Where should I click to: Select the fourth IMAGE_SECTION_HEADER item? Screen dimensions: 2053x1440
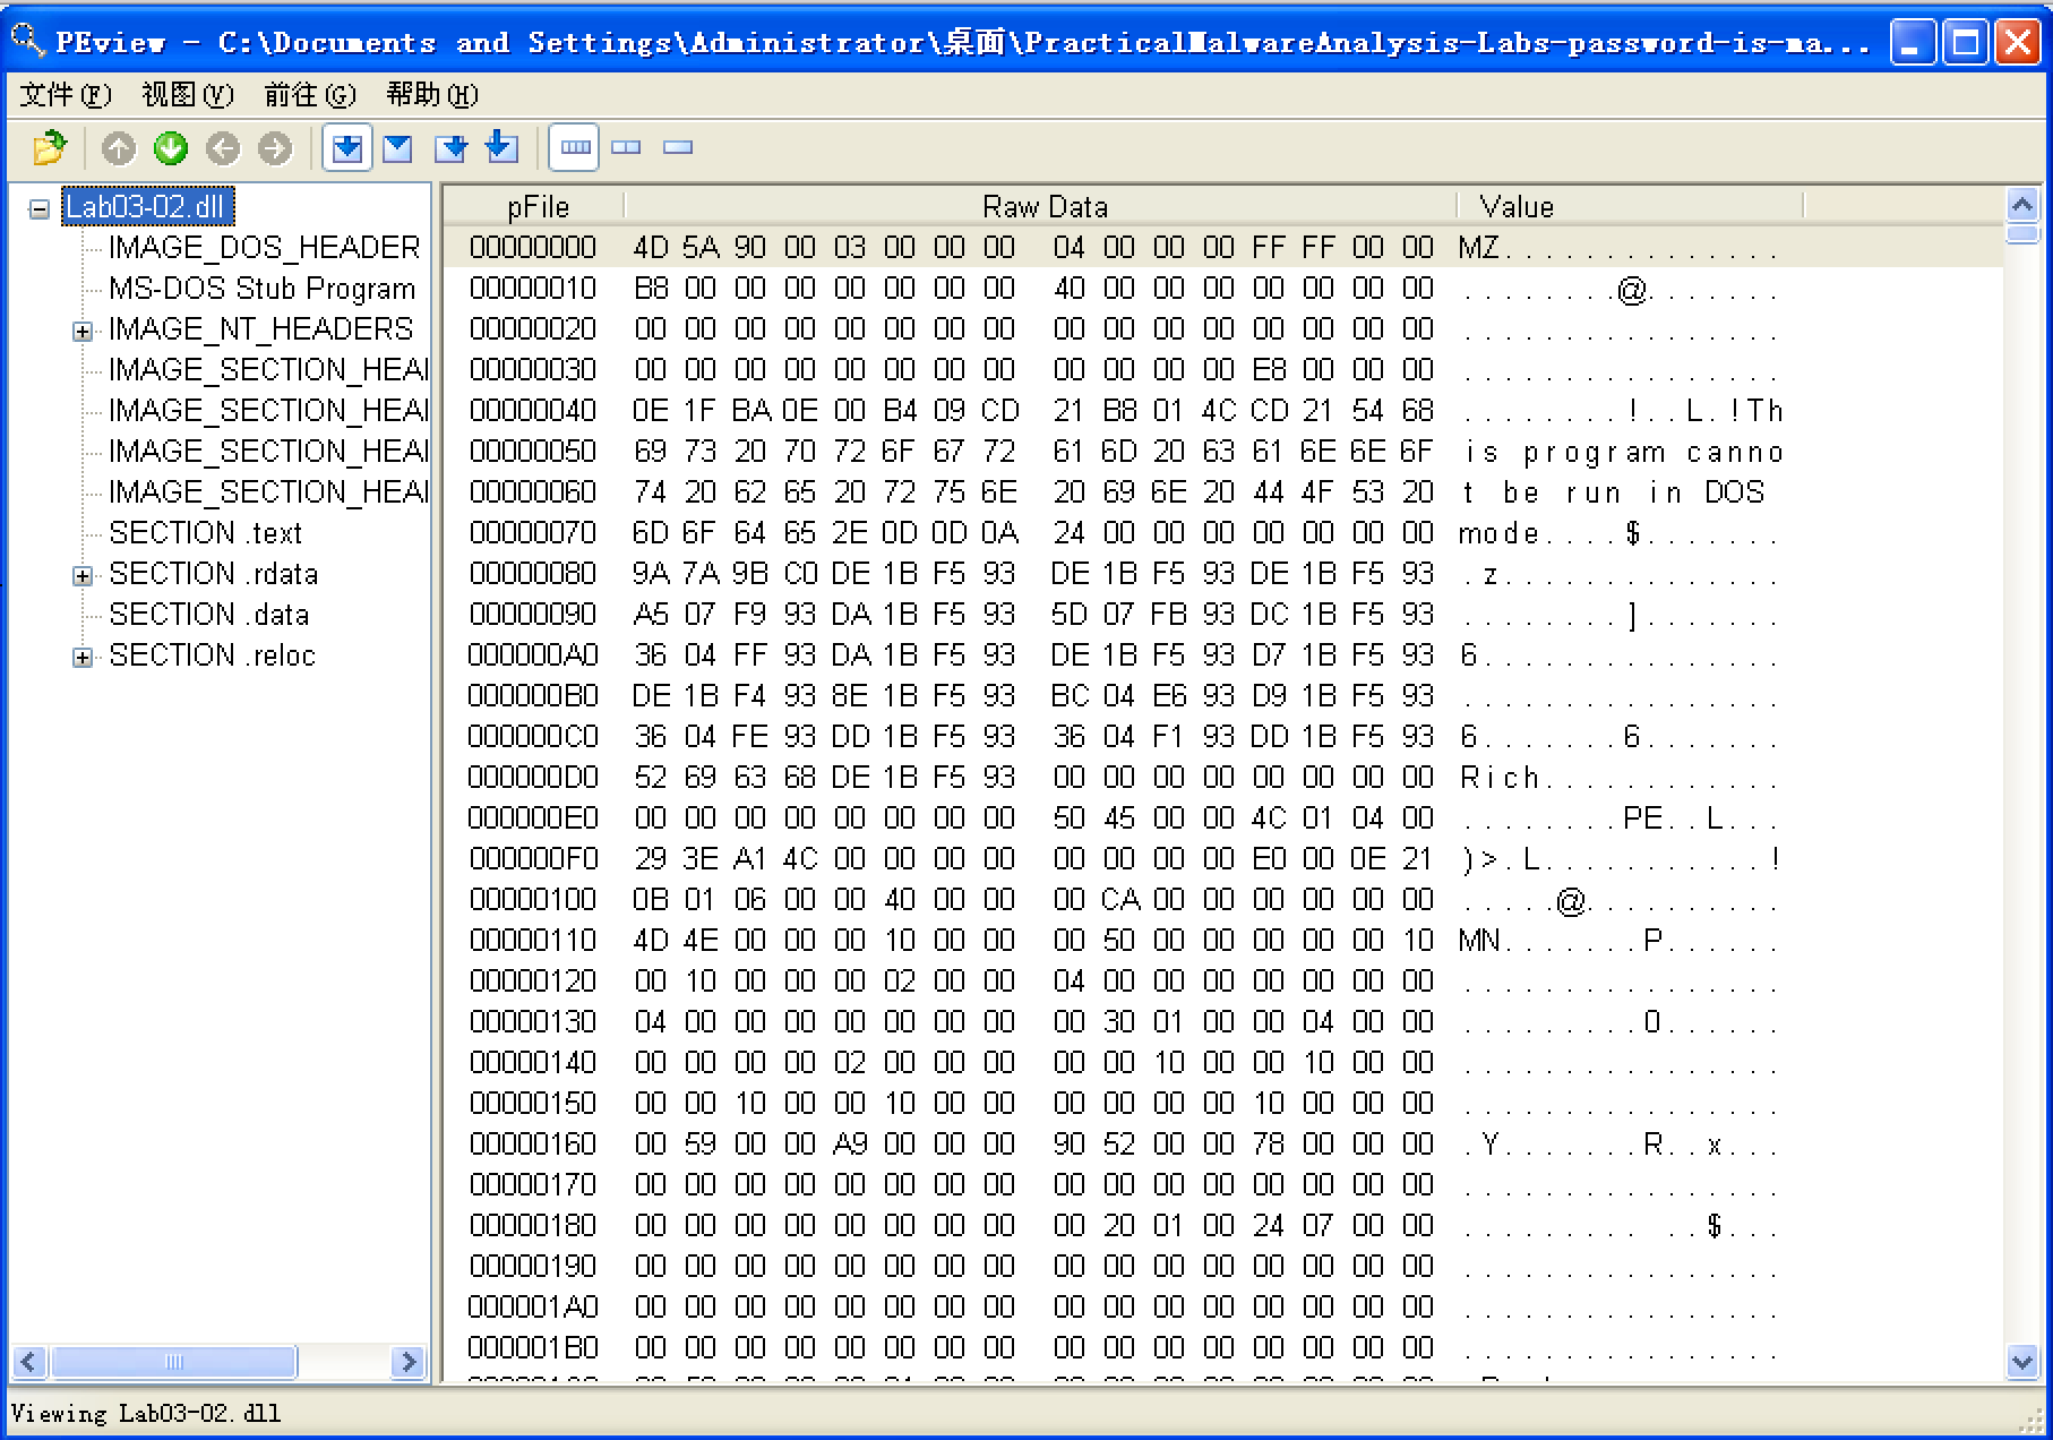pos(268,492)
